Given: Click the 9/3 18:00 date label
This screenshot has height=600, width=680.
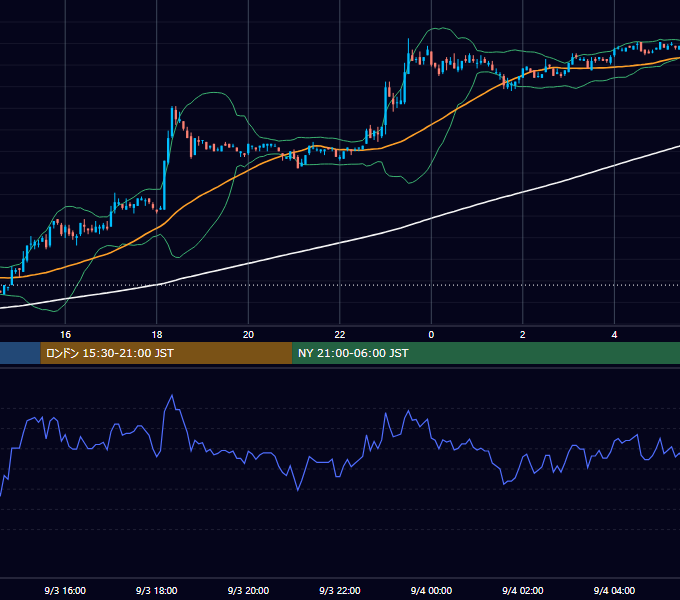Looking at the screenshot, I should (x=157, y=590).
